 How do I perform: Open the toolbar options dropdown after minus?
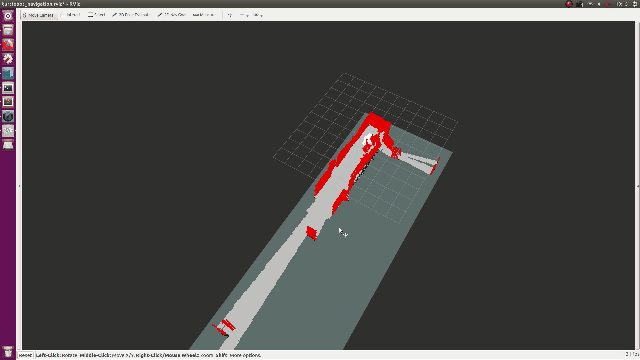[x=258, y=15]
